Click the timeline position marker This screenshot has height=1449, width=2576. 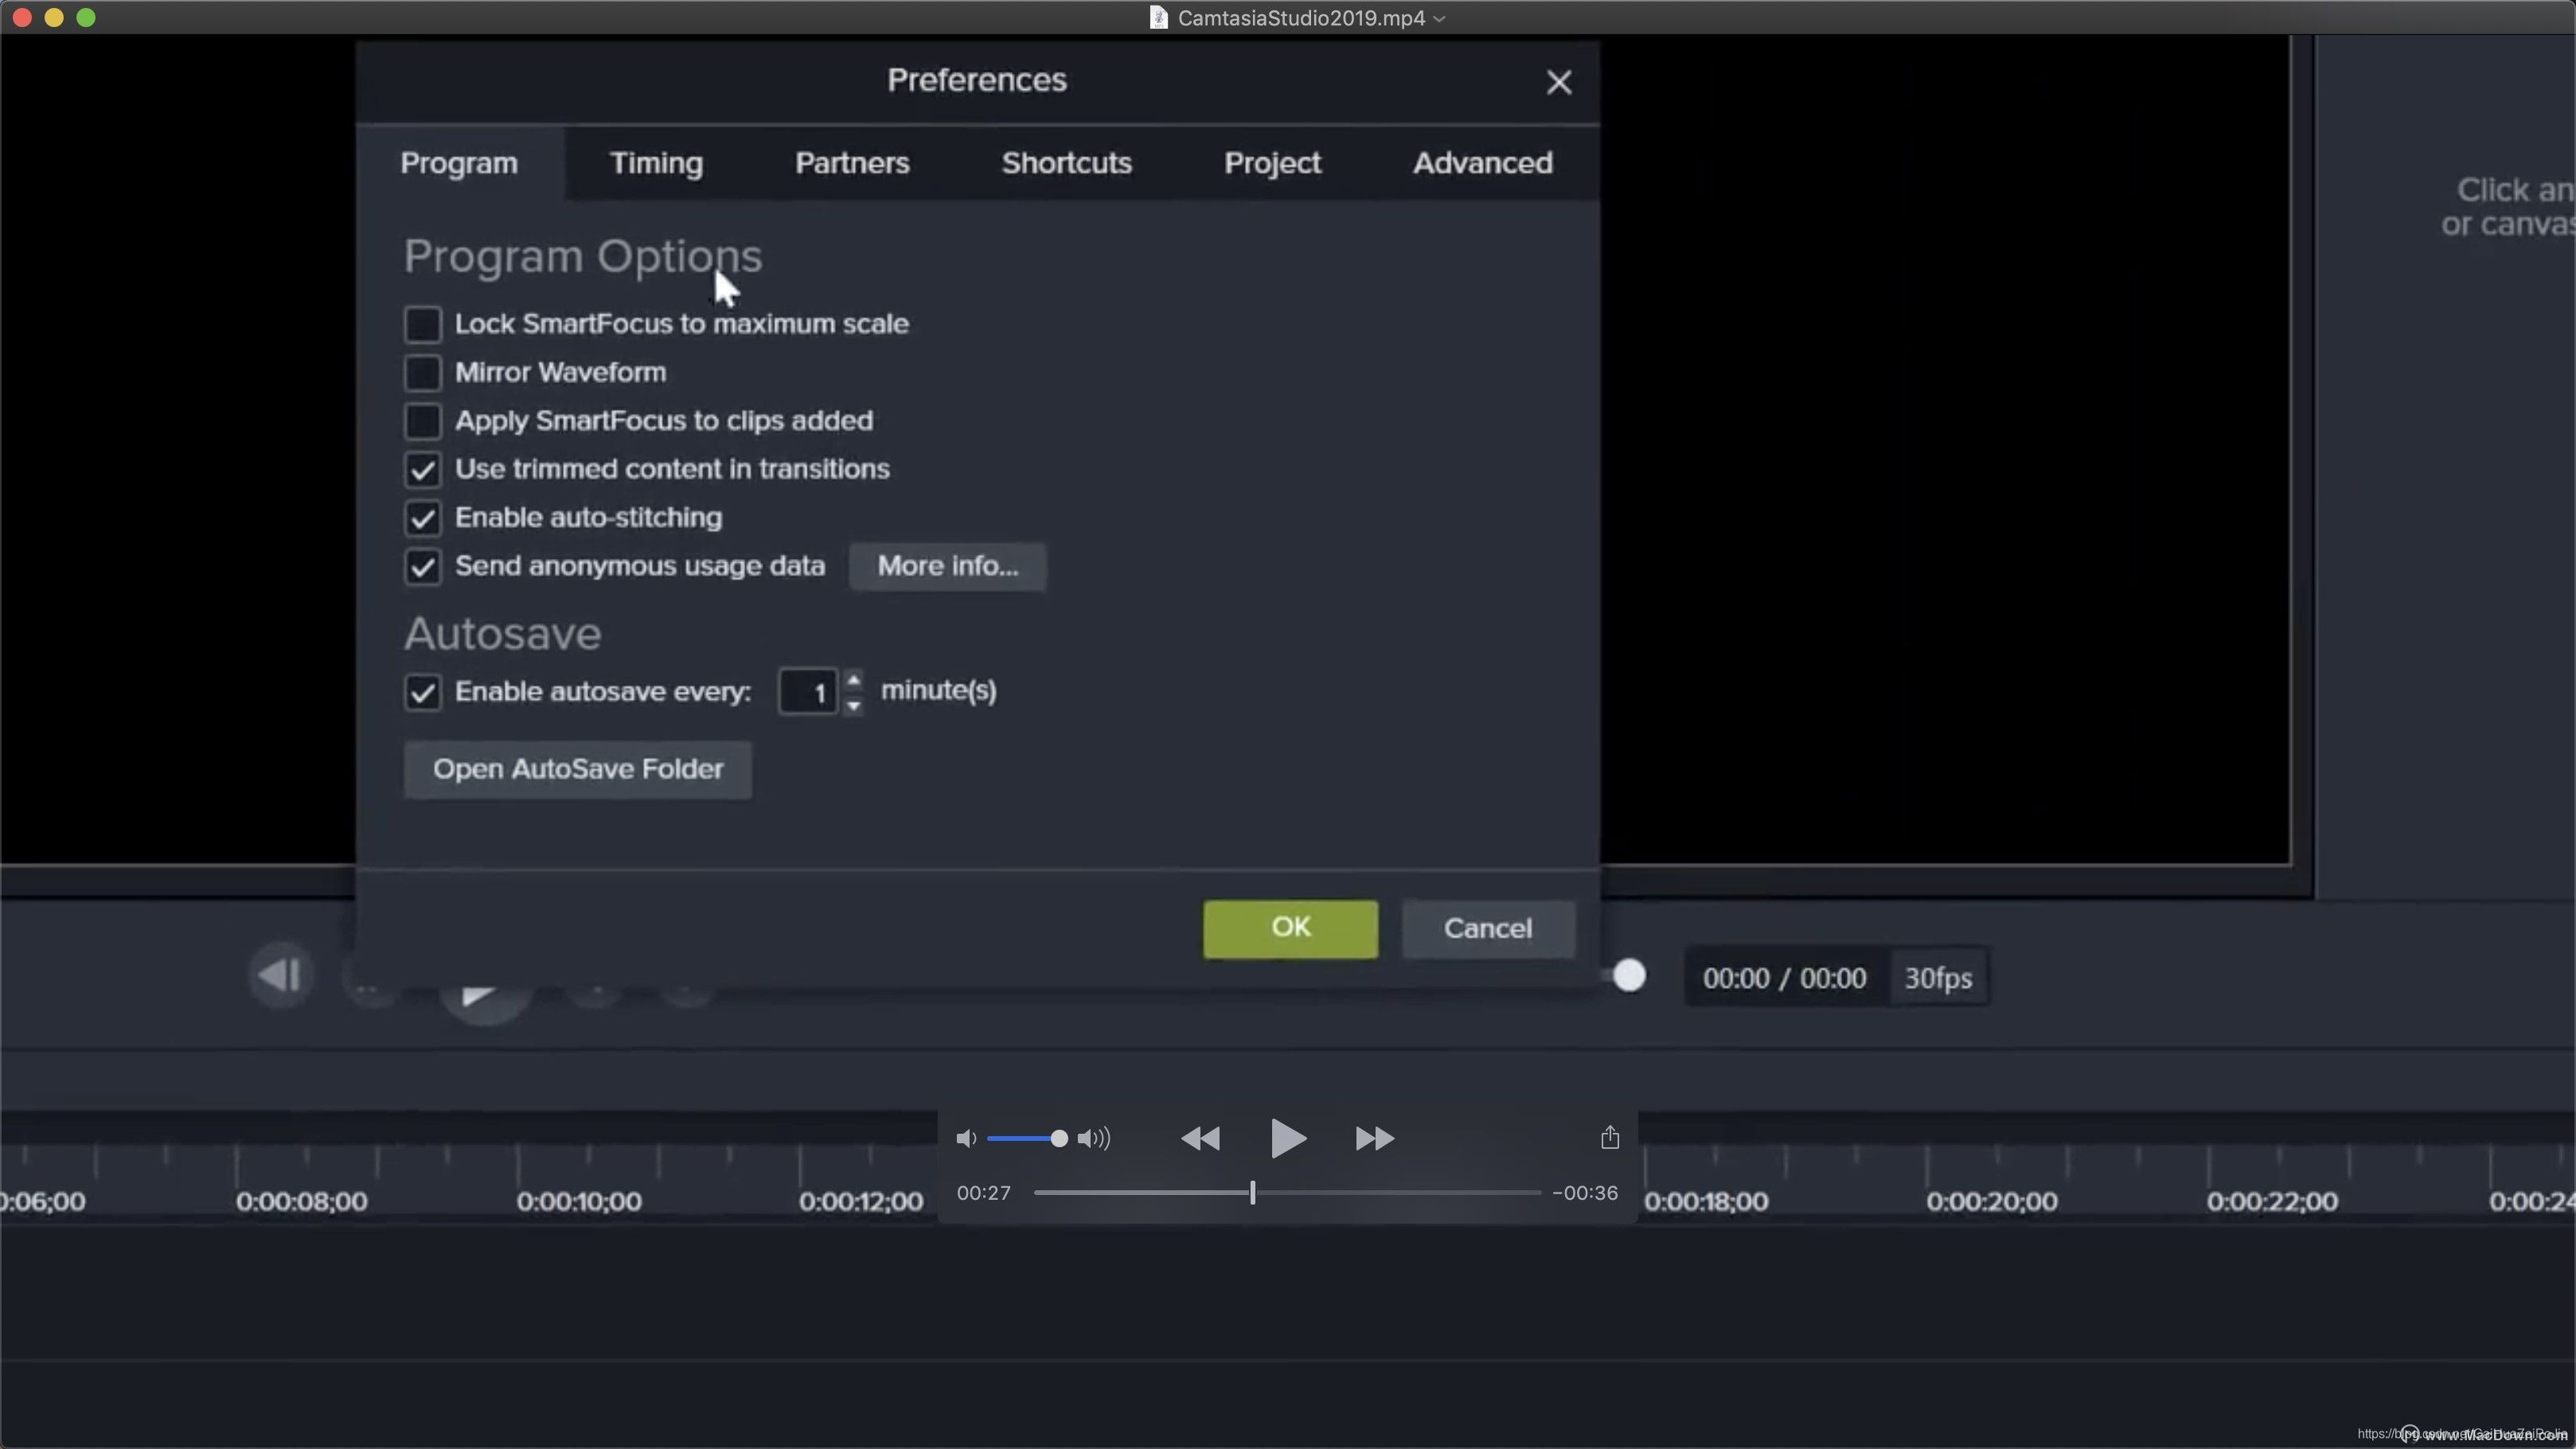pyautogui.click(x=1255, y=1193)
